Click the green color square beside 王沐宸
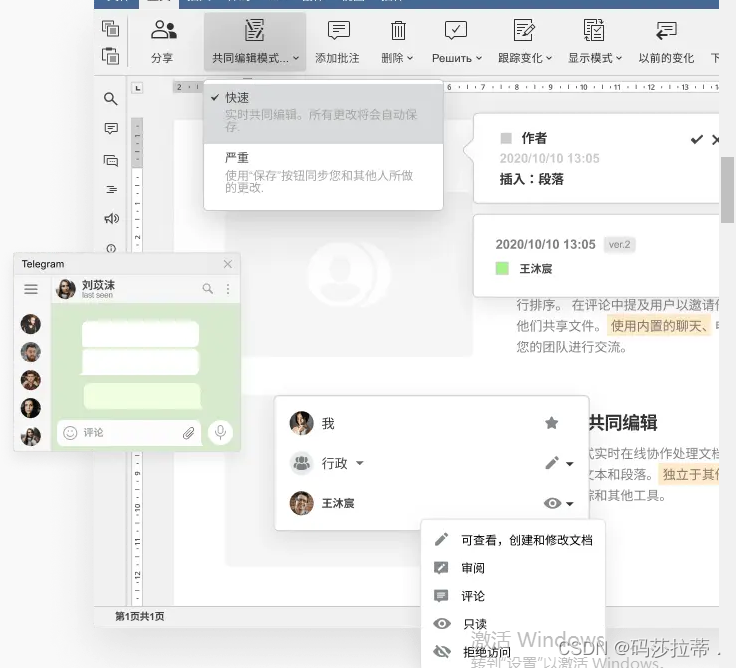Viewport: 736px width, 668px height. [502, 269]
